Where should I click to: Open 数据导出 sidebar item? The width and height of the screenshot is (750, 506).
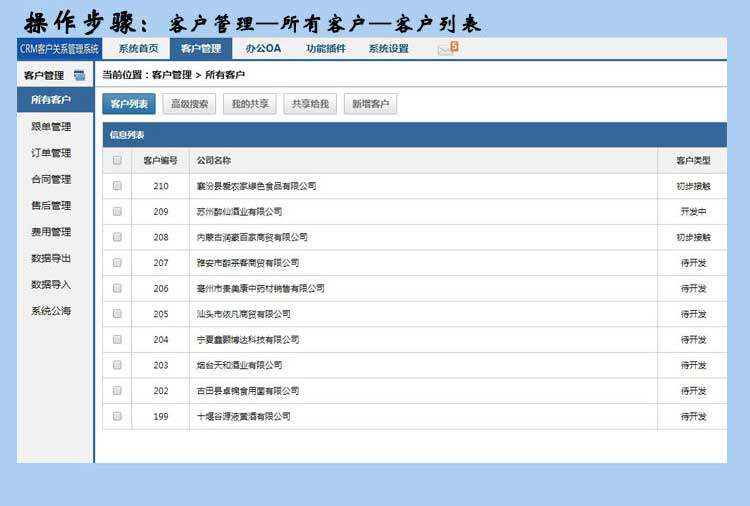click(51, 259)
